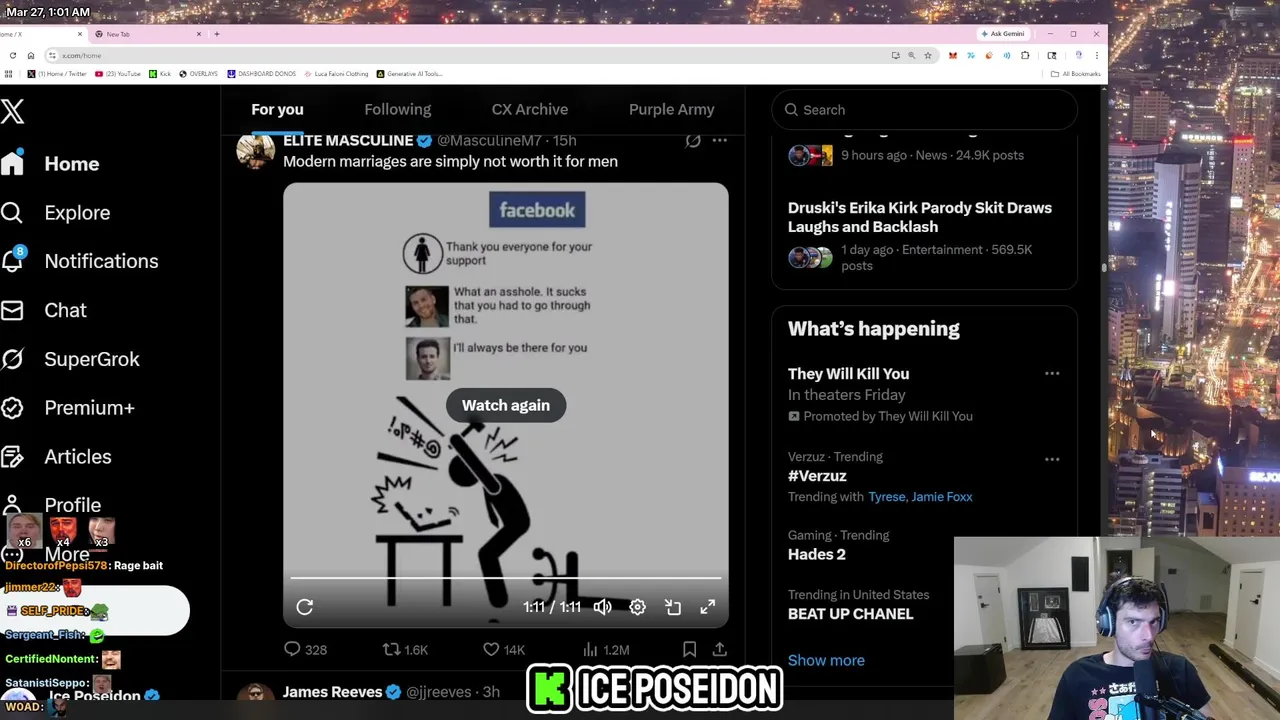The height and width of the screenshot is (720, 1280).
Task: Switch to the For you tab
Action: click(277, 110)
